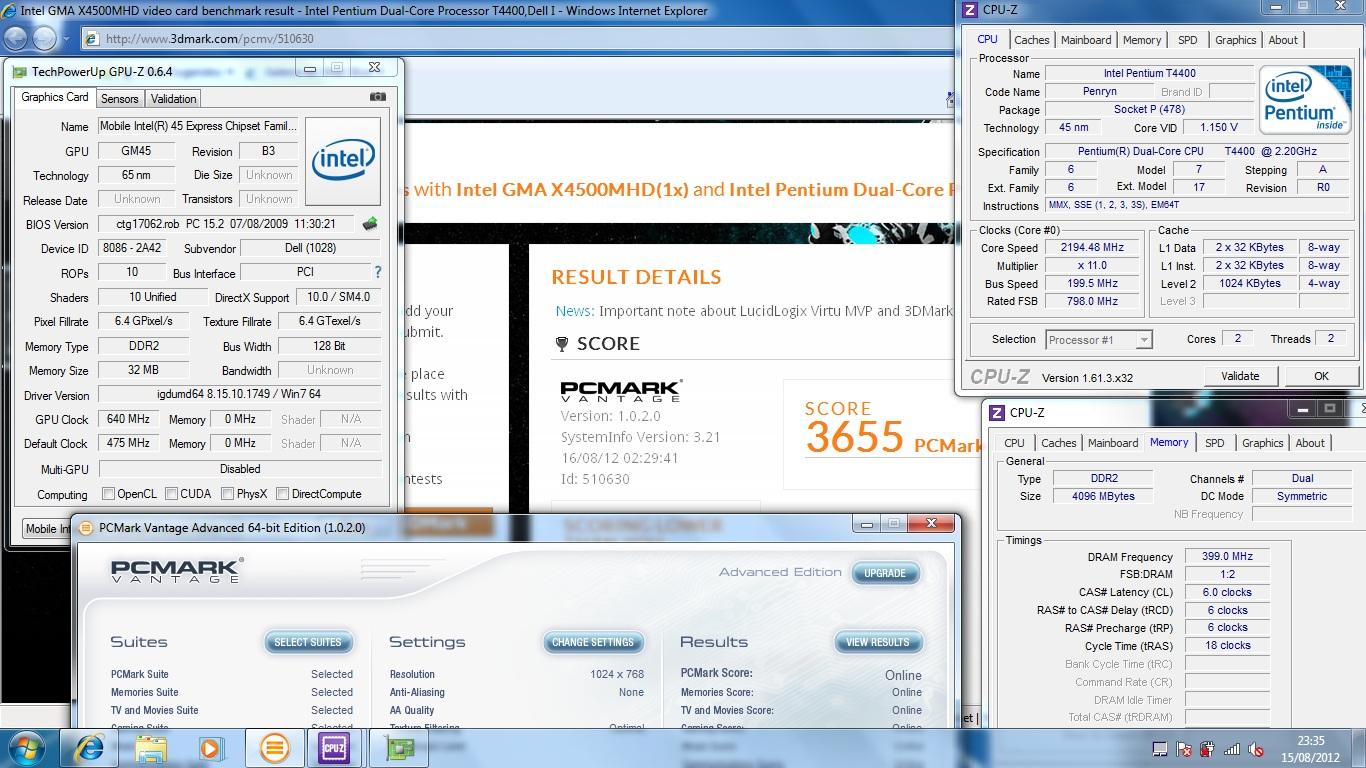Click the magnifier icon beside SCORE heading
1366x768 pixels.
click(x=561, y=344)
